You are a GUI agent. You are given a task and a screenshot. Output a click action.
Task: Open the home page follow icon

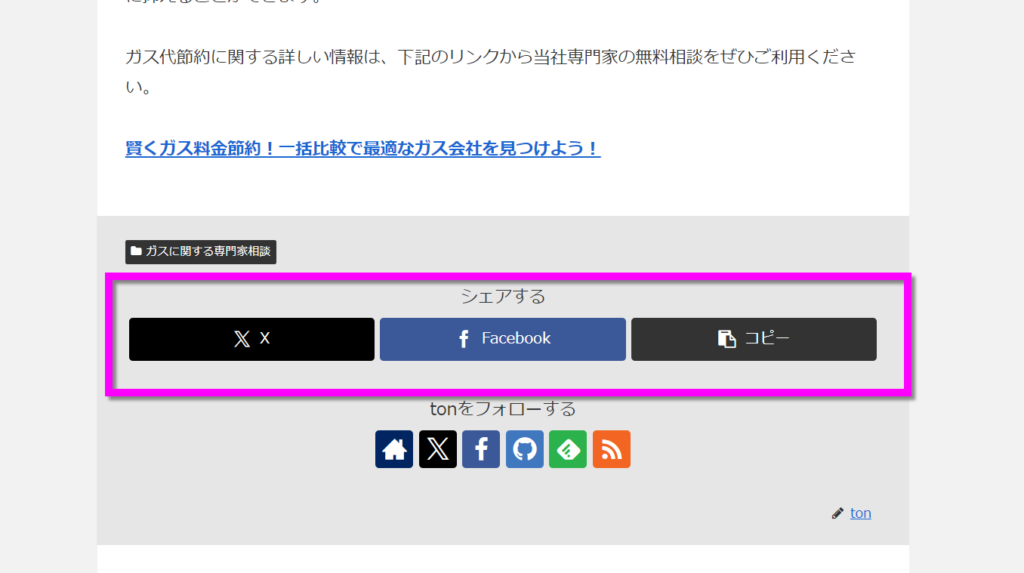(x=394, y=449)
